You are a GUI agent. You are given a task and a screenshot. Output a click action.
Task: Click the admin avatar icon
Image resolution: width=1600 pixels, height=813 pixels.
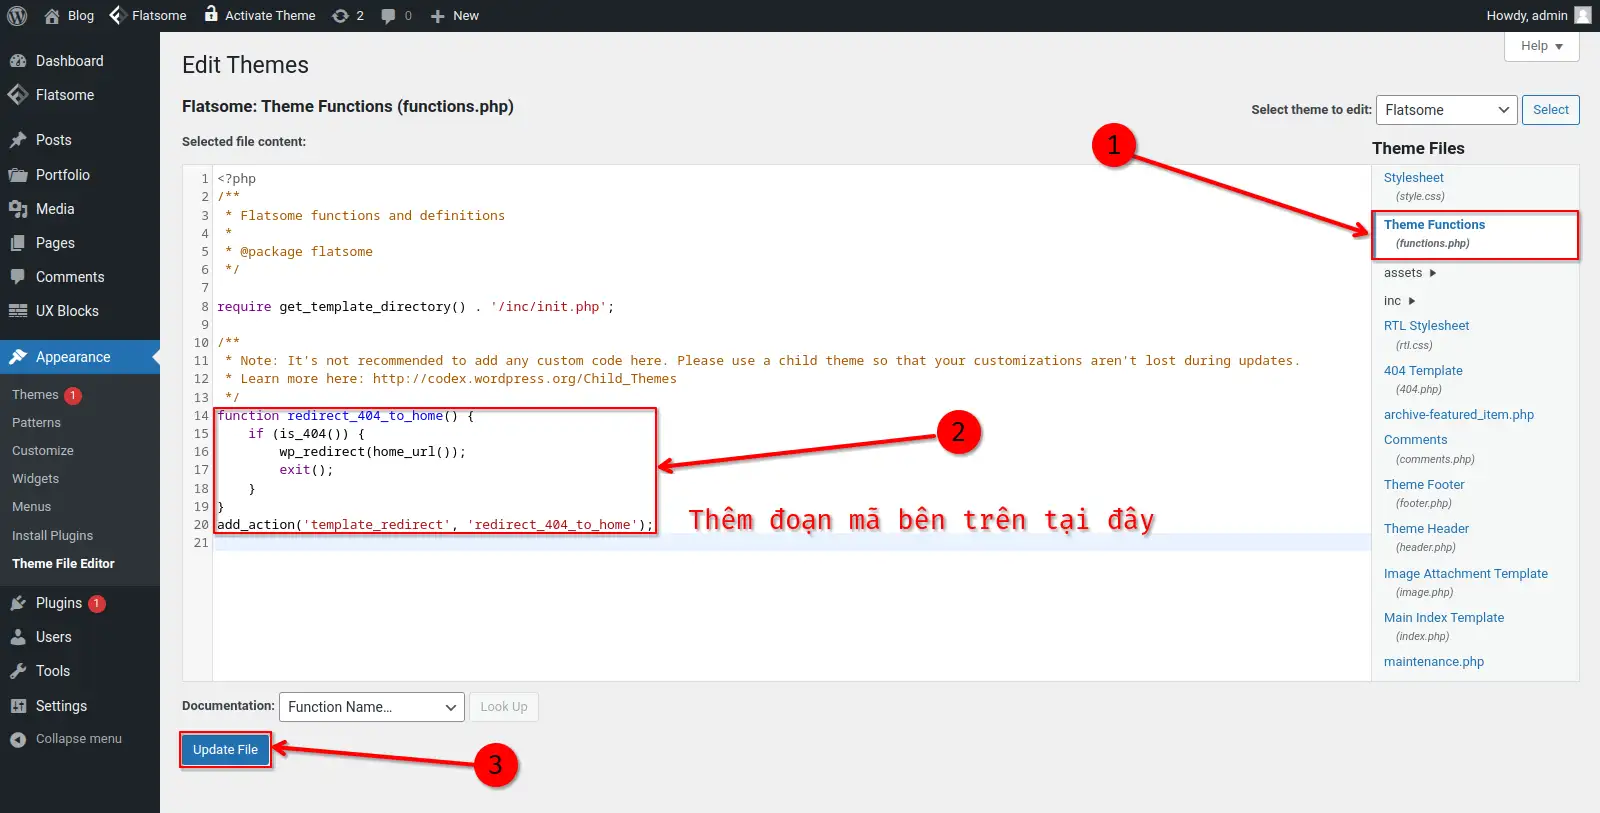point(1582,15)
